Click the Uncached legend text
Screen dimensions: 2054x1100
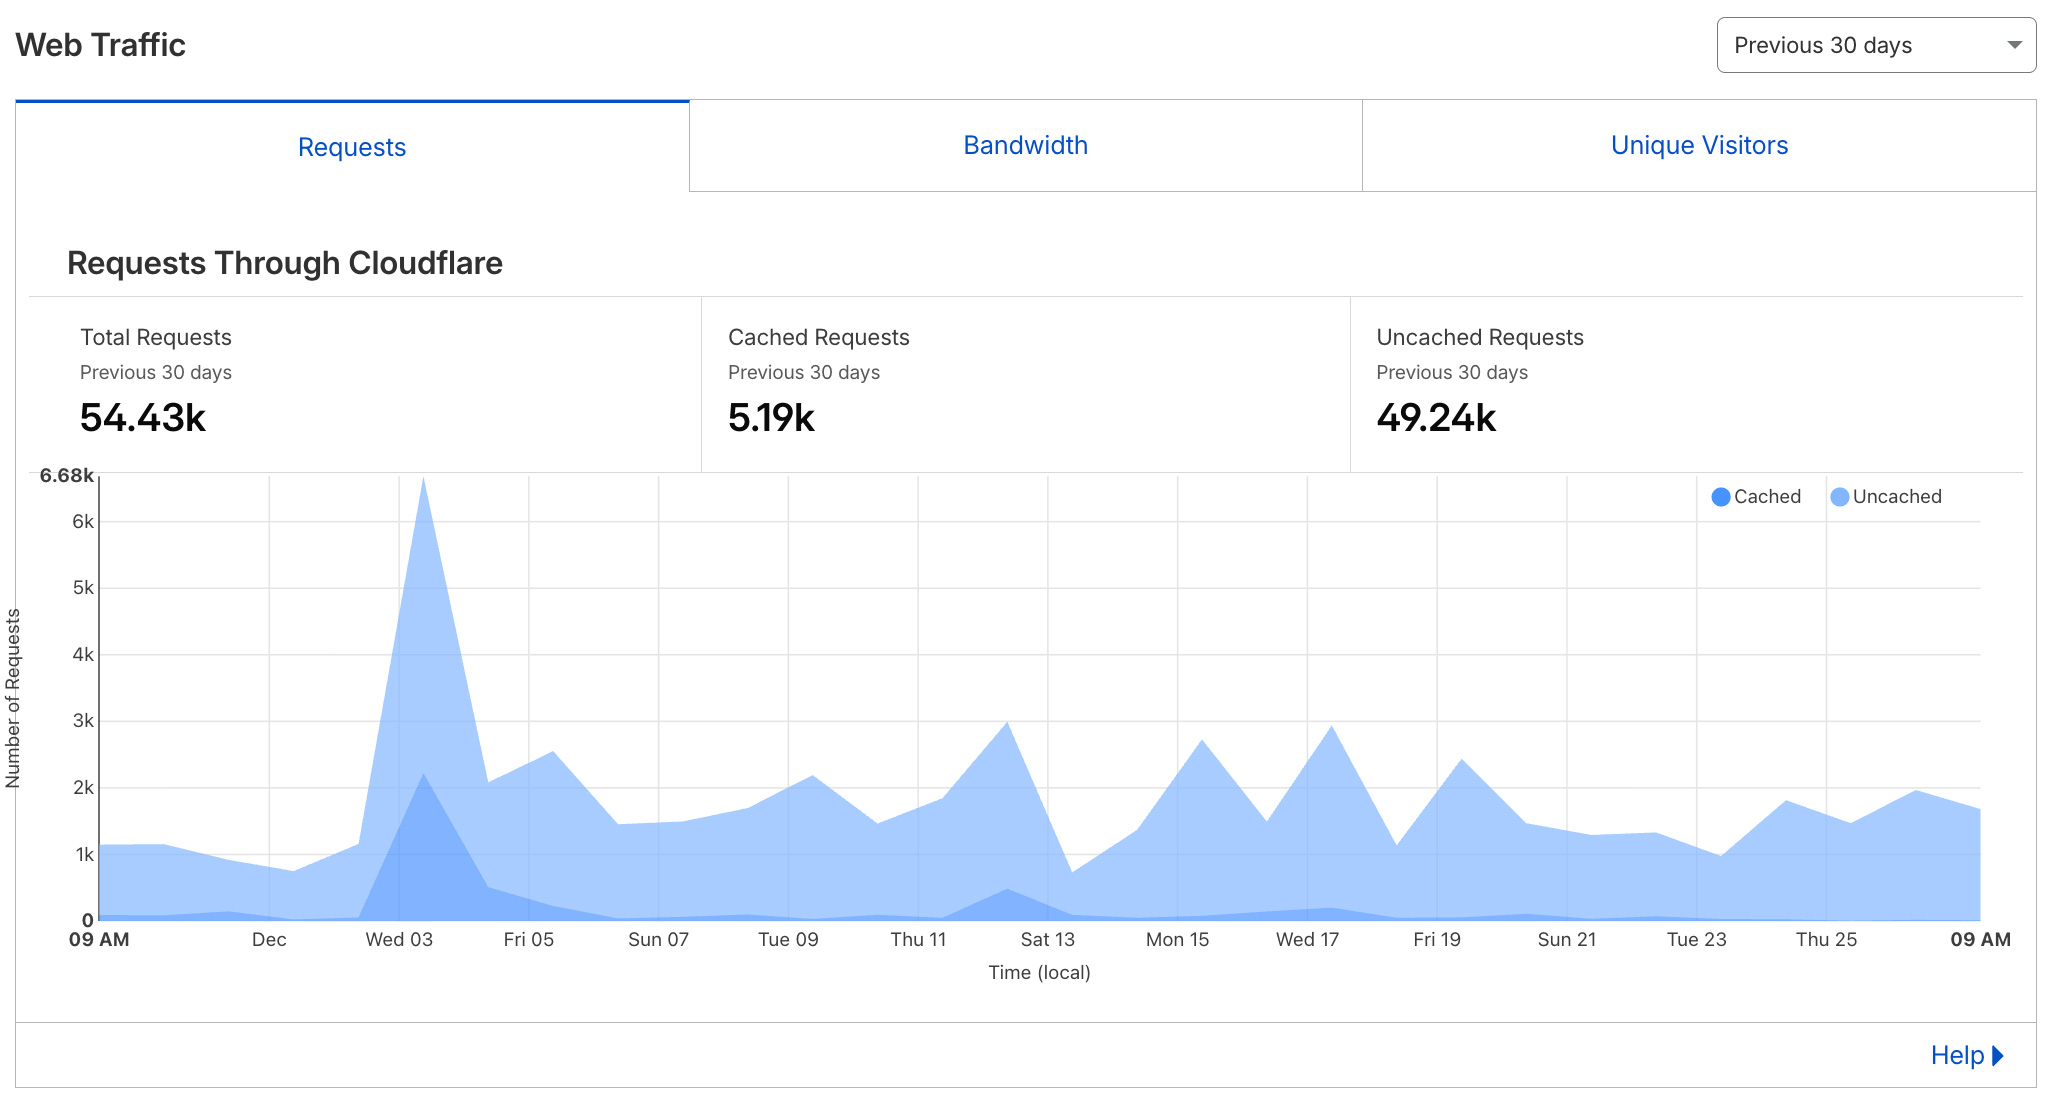[x=1897, y=497]
